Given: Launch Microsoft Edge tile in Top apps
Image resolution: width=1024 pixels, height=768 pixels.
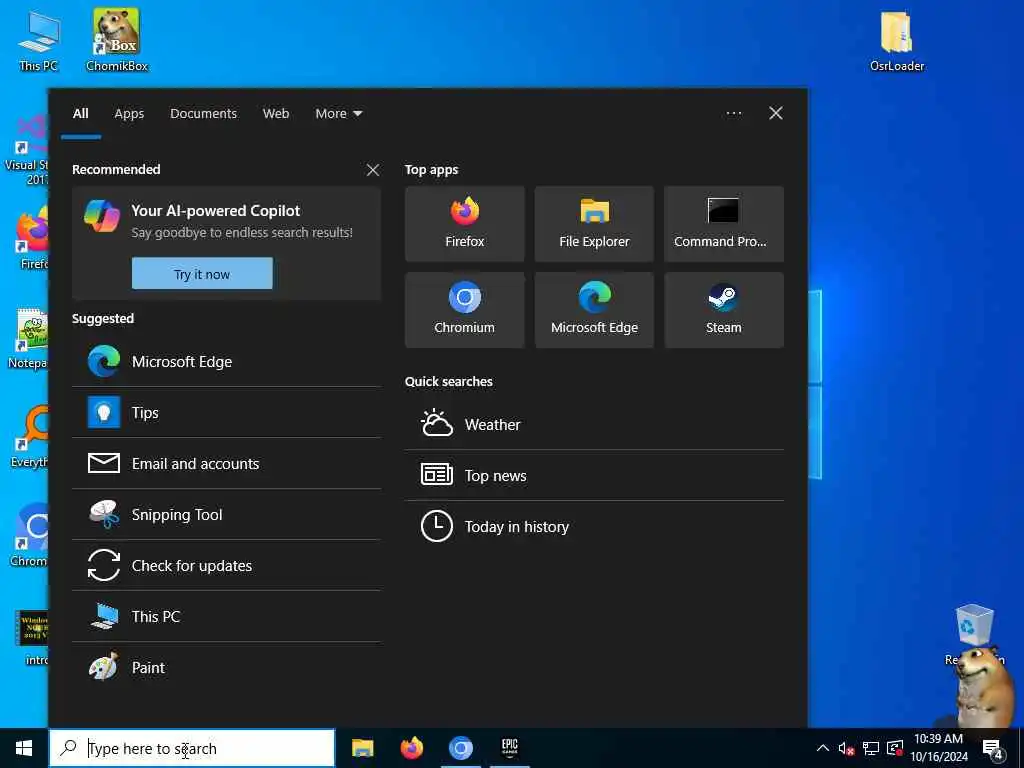Looking at the screenshot, I should [x=594, y=310].
